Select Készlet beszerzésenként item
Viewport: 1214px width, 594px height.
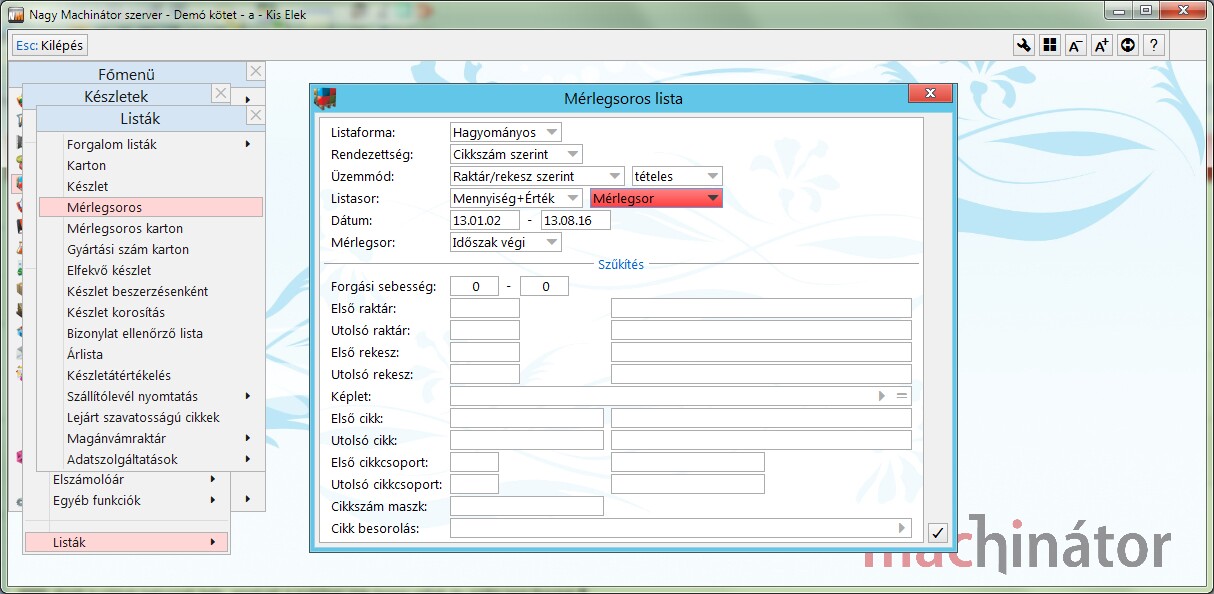tap(151, 291)
